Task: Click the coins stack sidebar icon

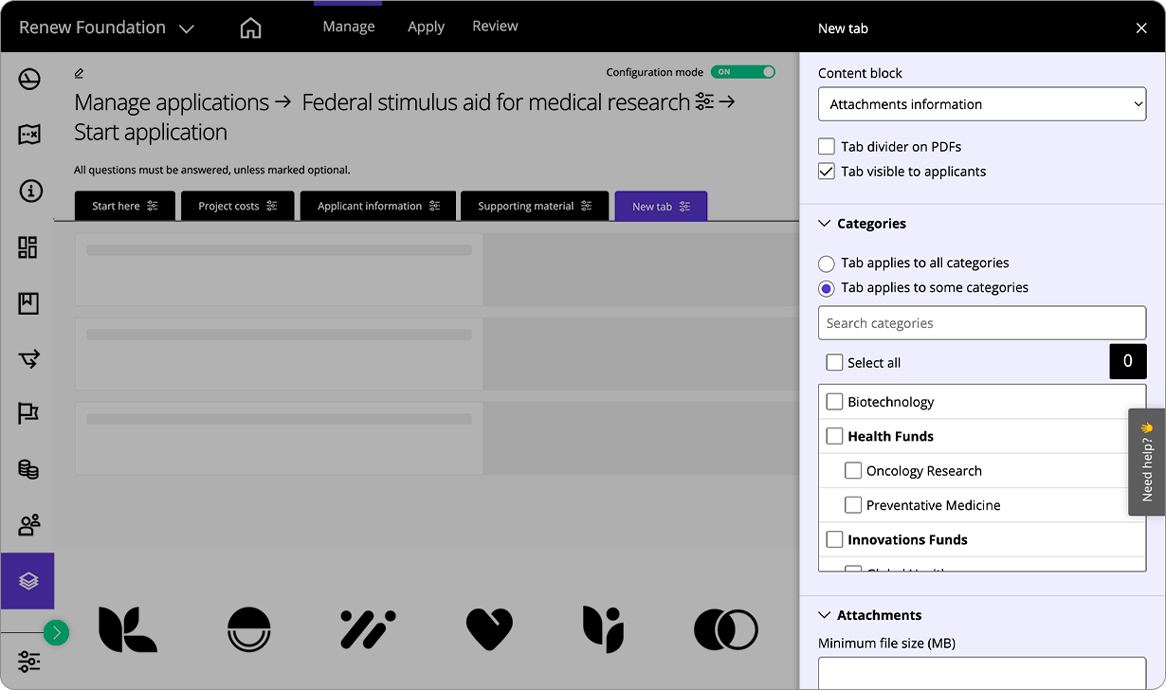Action: (29, 469)
